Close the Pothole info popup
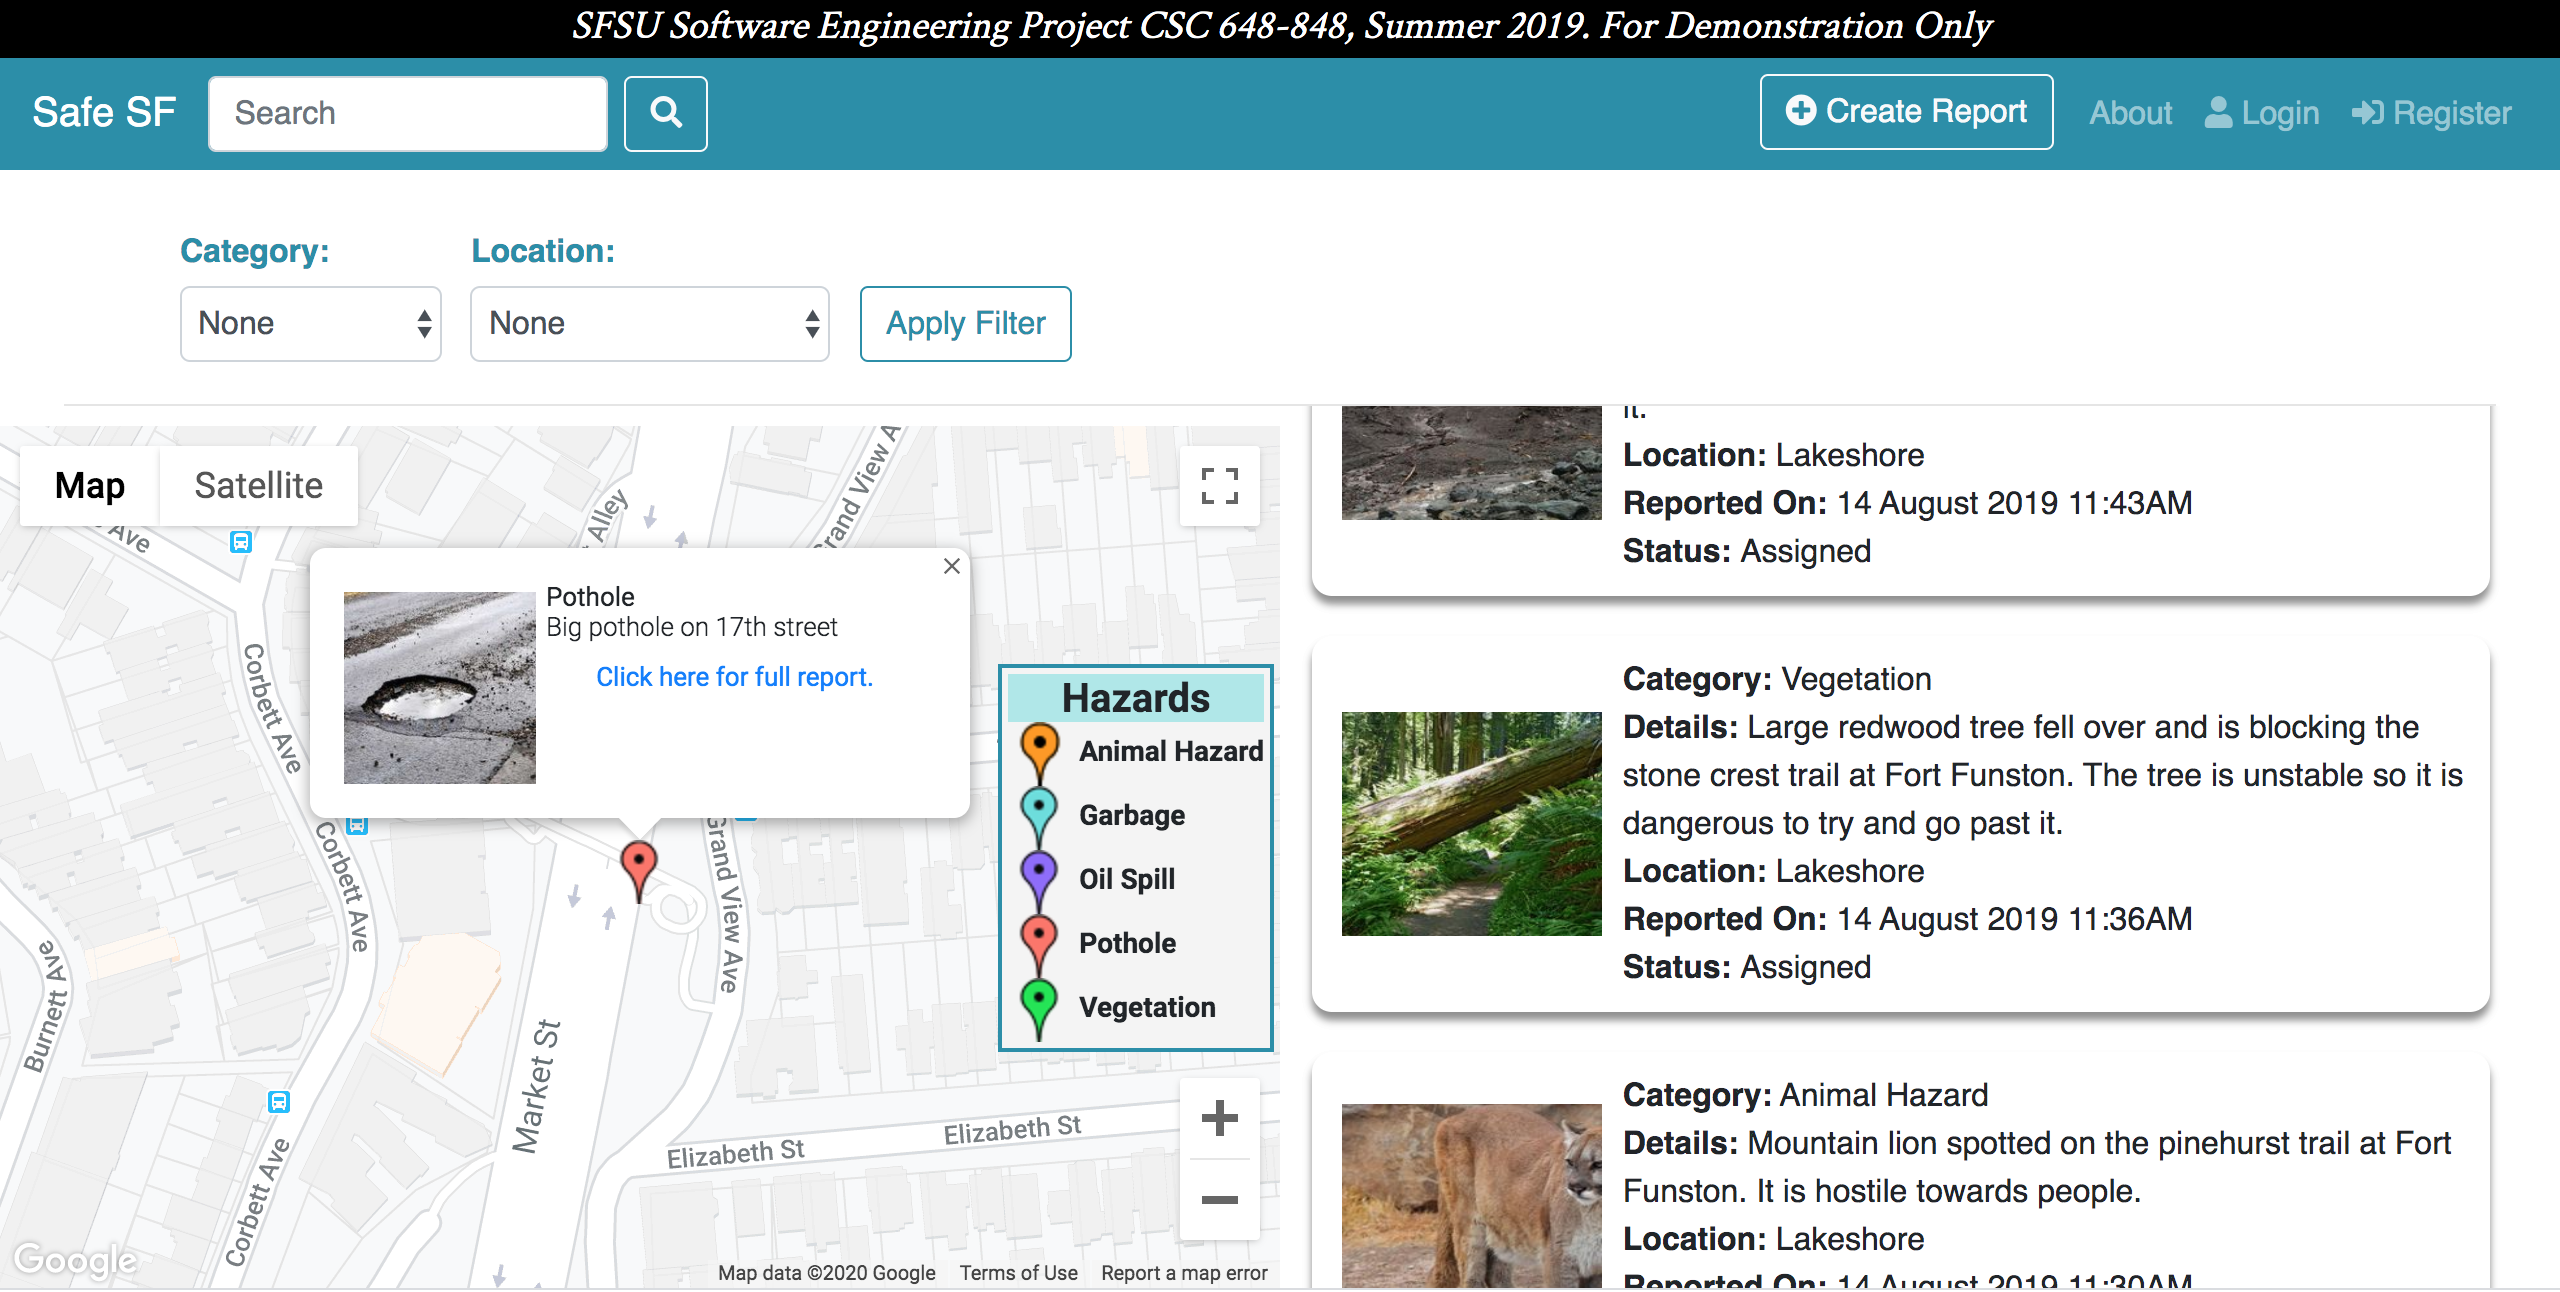2560x1292 pixels. (x=952, y=566)
